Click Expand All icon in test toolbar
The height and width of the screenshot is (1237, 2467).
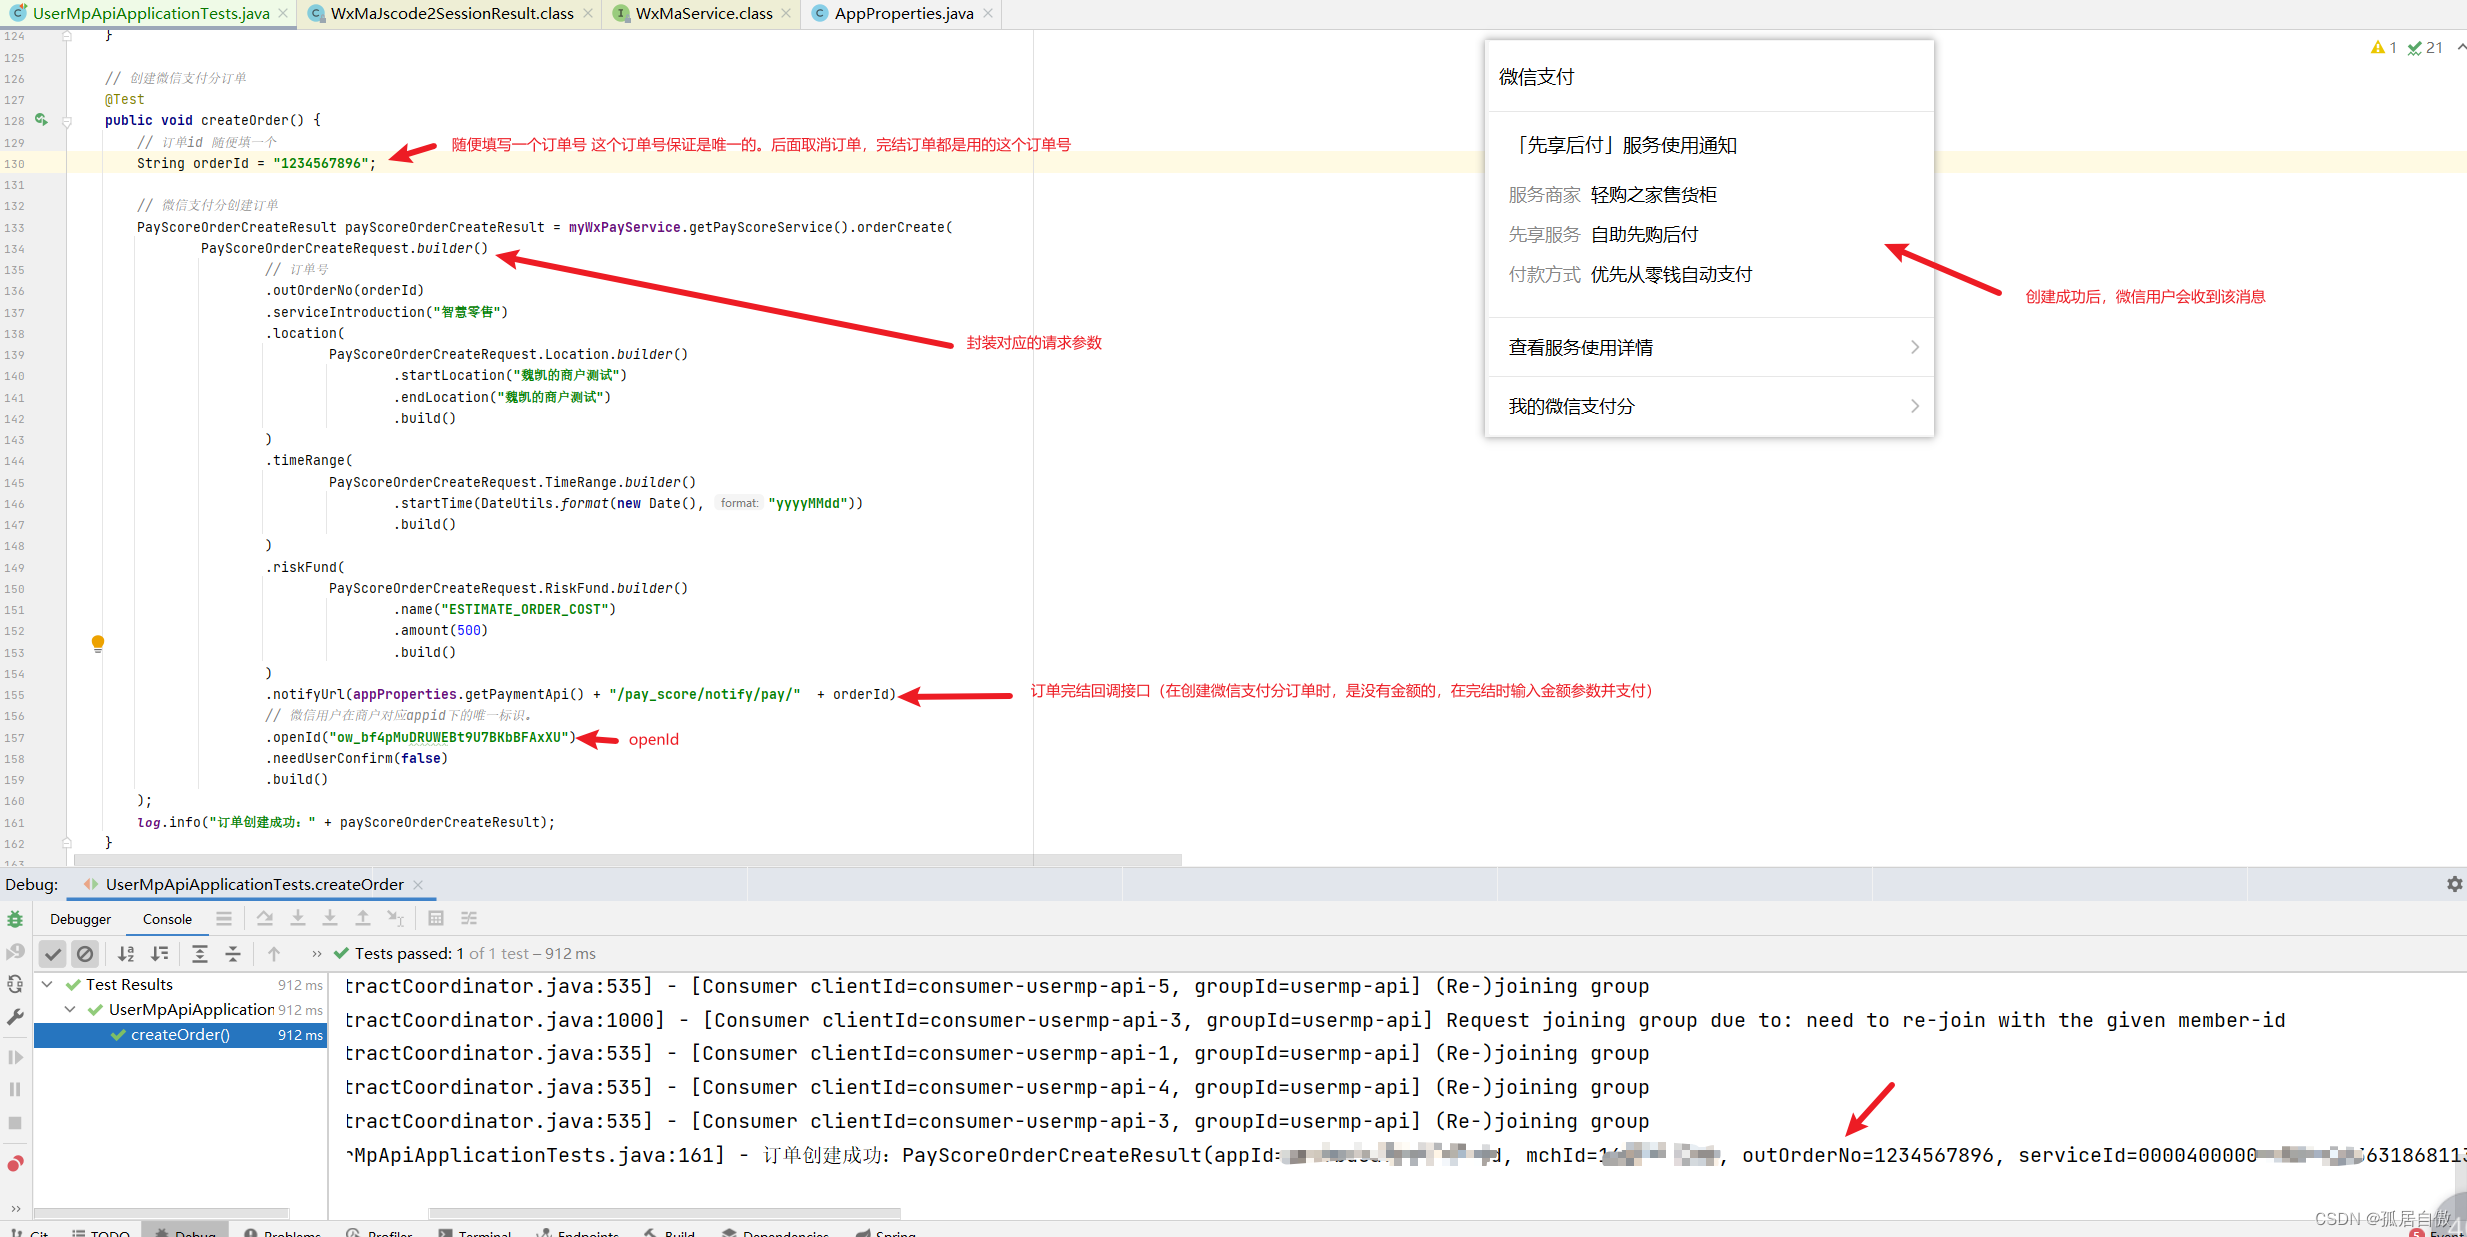tap(200, 954)
